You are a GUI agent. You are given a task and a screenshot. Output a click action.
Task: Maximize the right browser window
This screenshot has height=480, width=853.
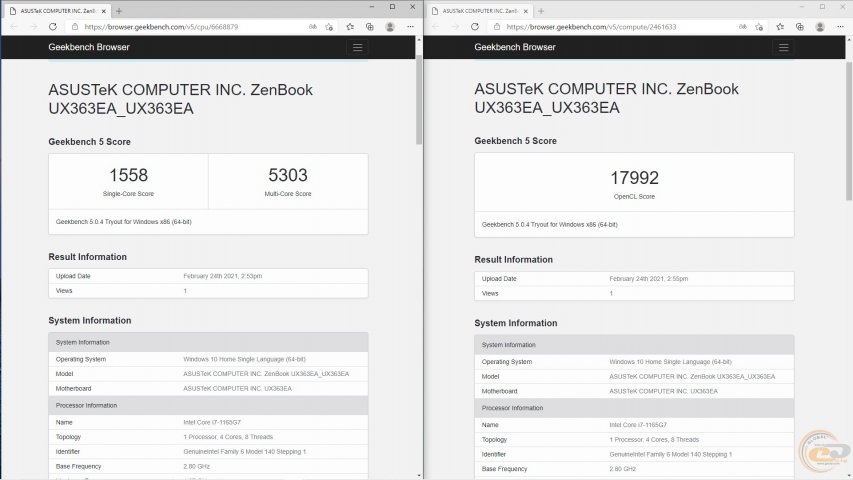[x=823, y=7]
